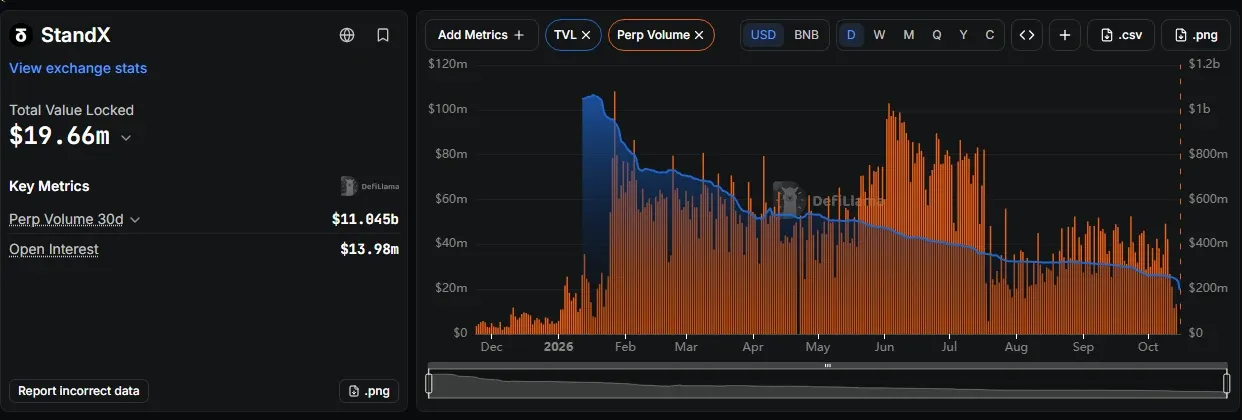Click the Oct label on x-axis
The image size is (1242, 420).
click(x=1148, y=347)
